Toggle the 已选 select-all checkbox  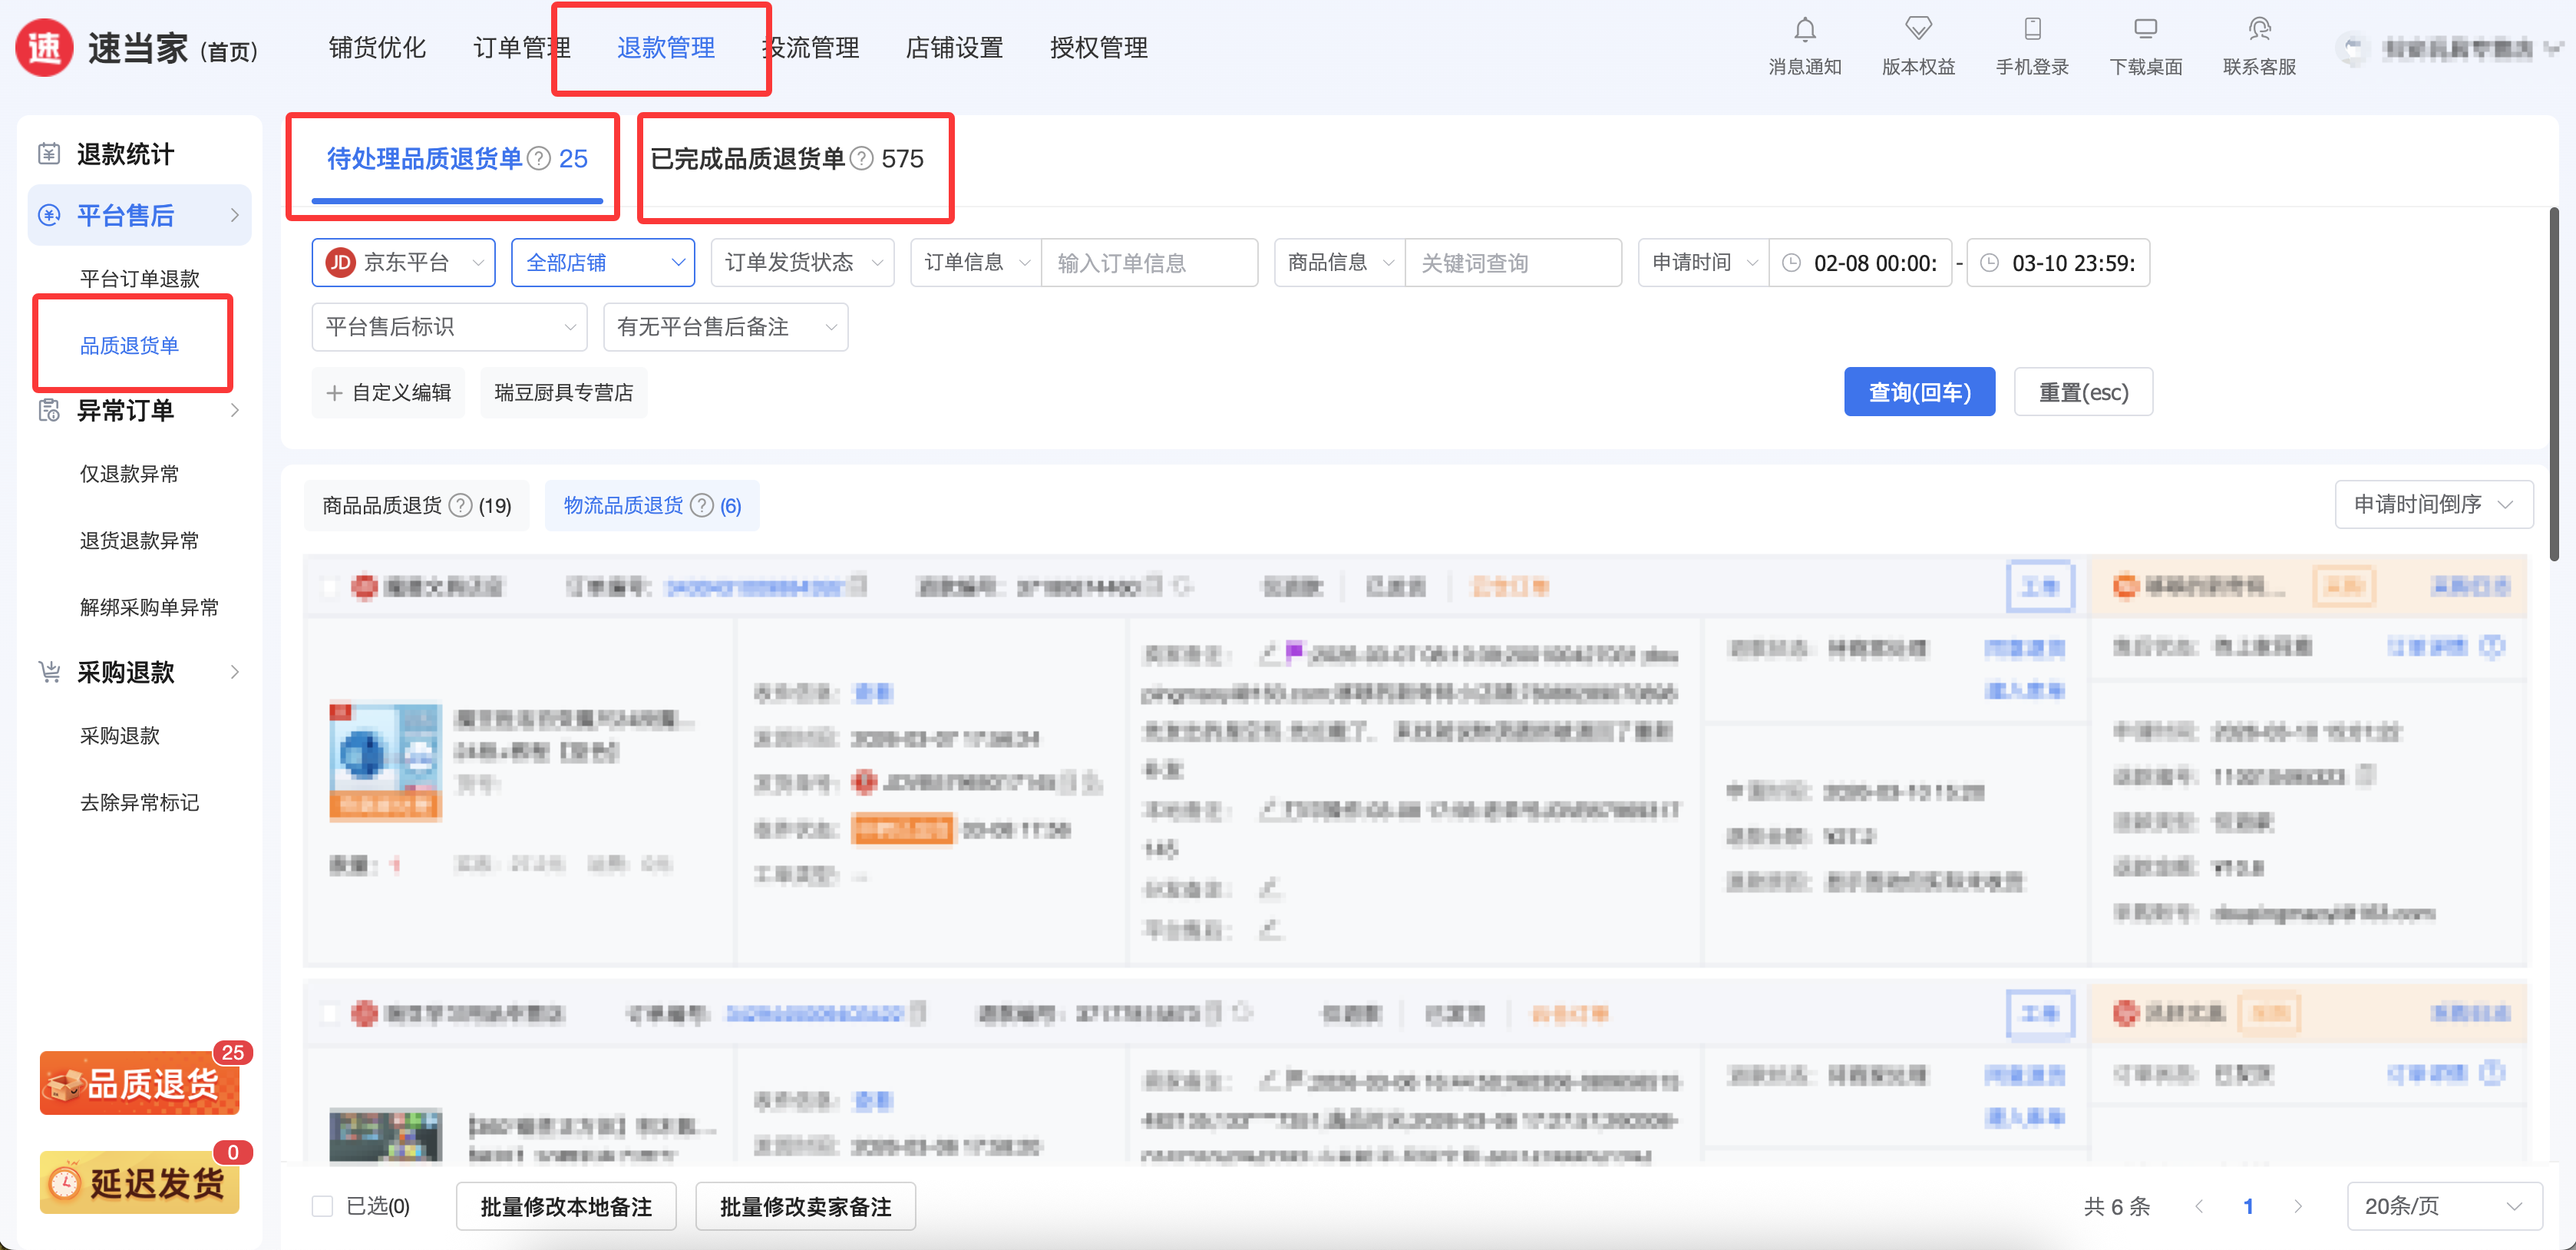[322, 1206]
